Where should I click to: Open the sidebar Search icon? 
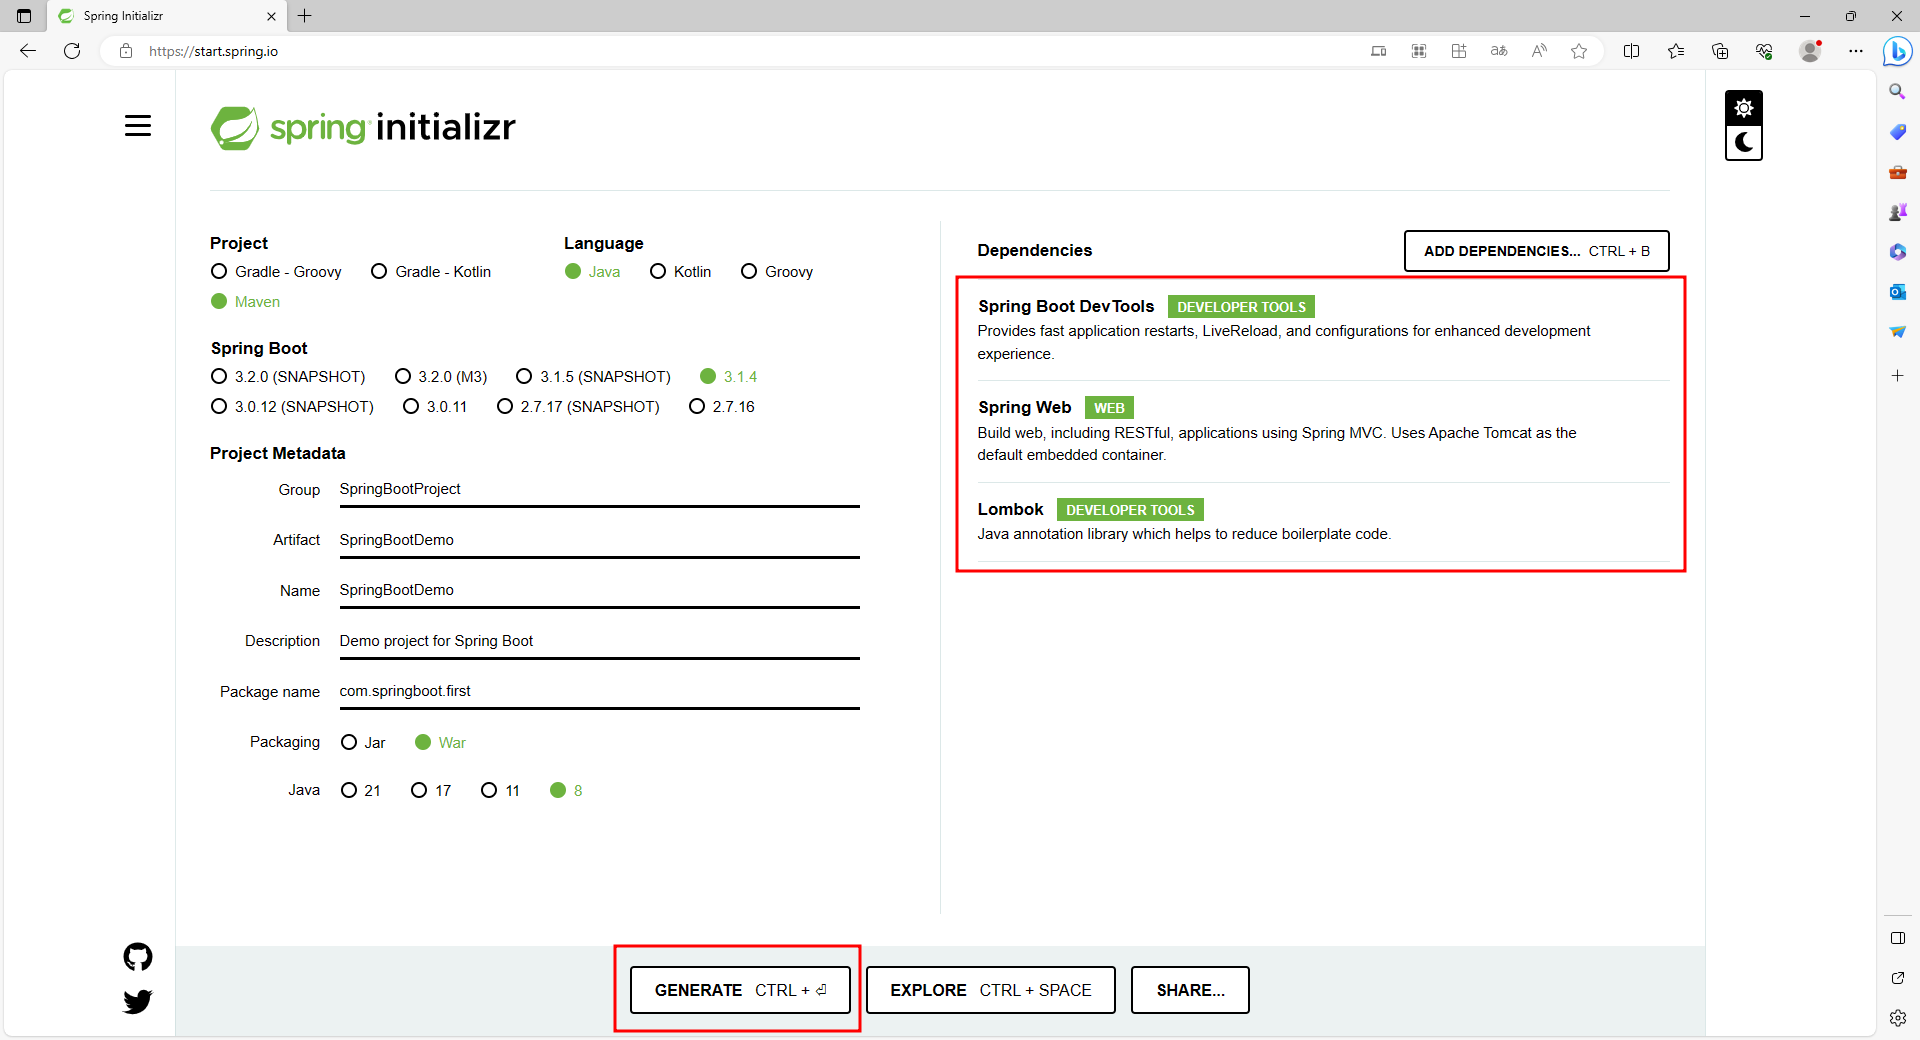tap(1897, 91)
